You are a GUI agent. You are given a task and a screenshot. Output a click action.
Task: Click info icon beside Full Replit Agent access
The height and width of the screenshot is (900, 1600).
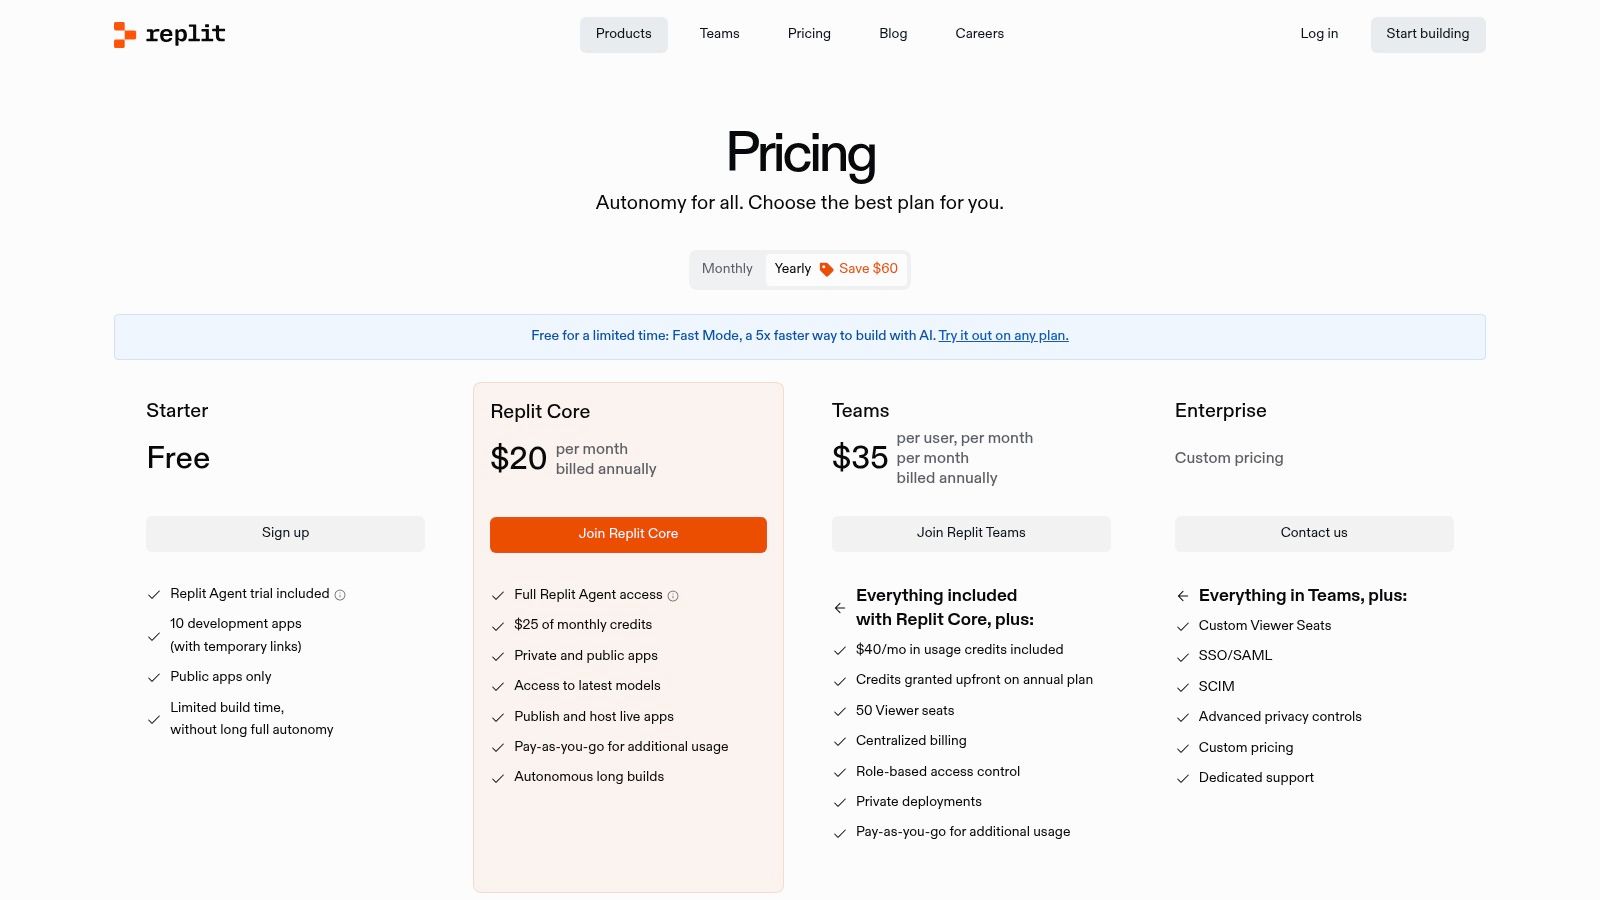pos(673,596)
